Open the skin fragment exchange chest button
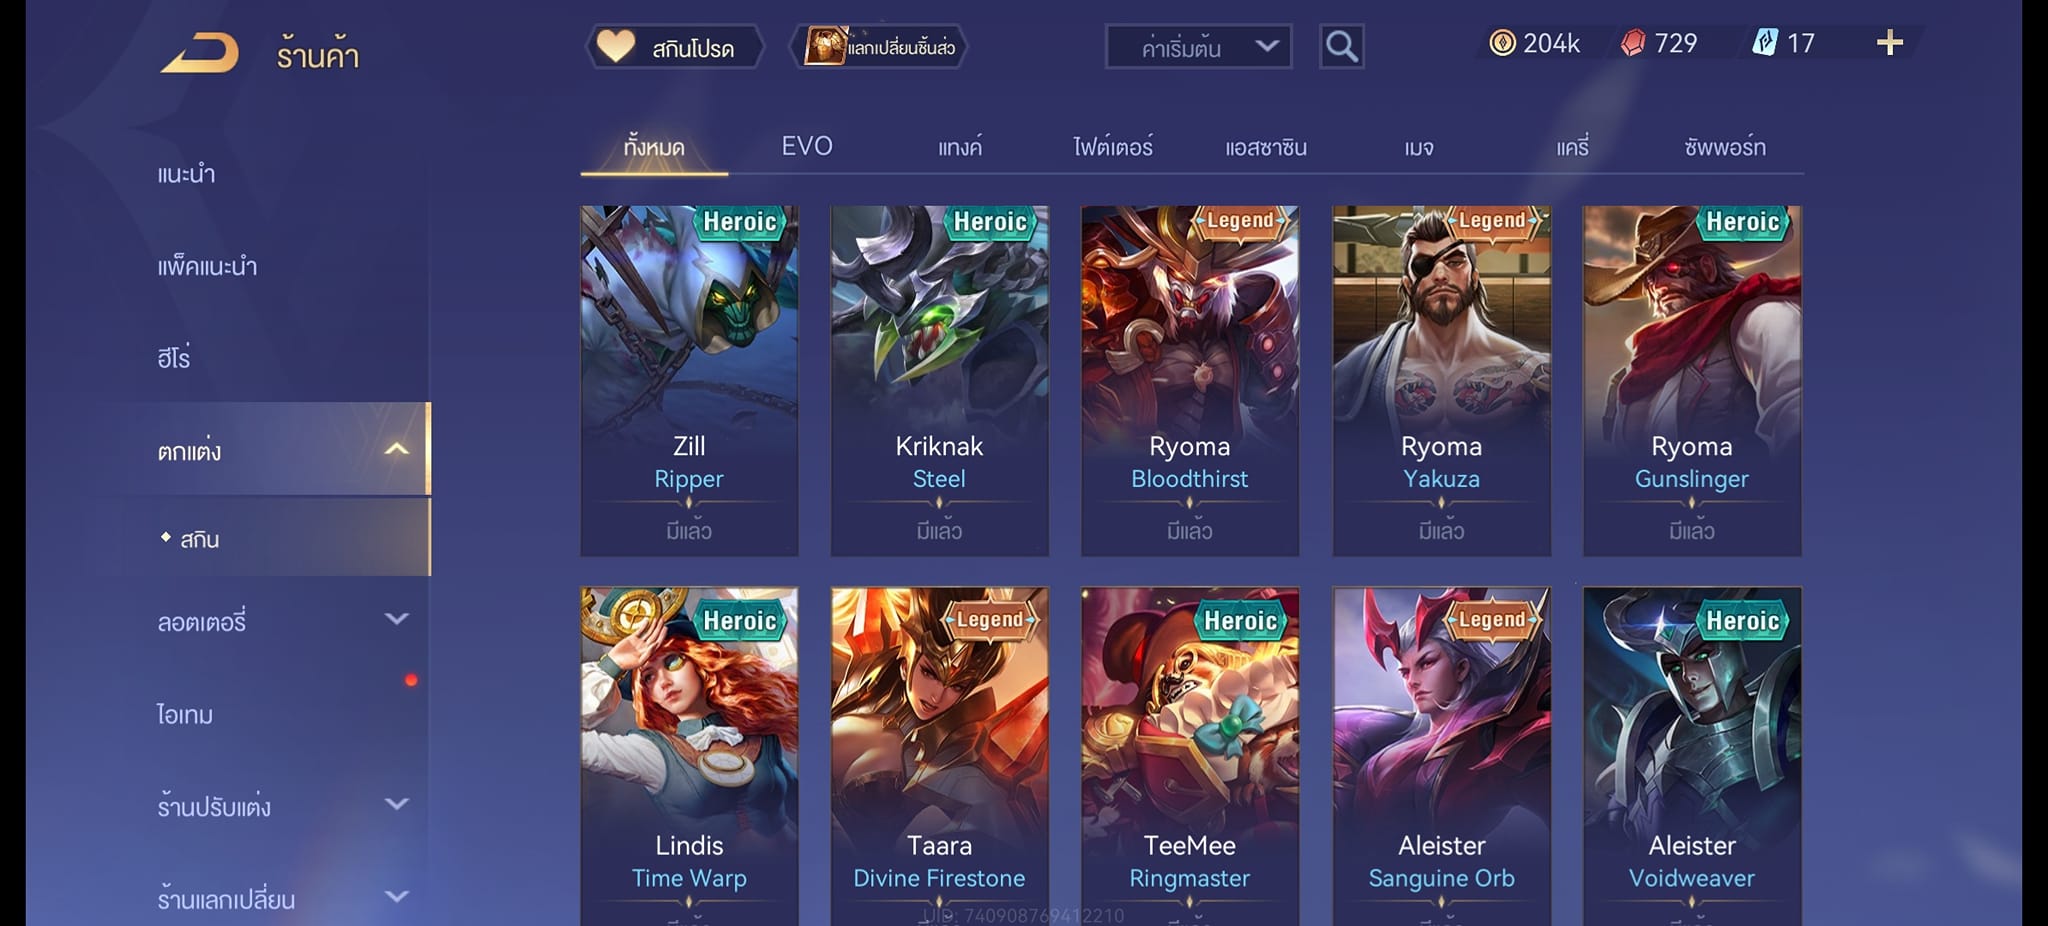This screenshot has width=2048, height=926. 879,47
